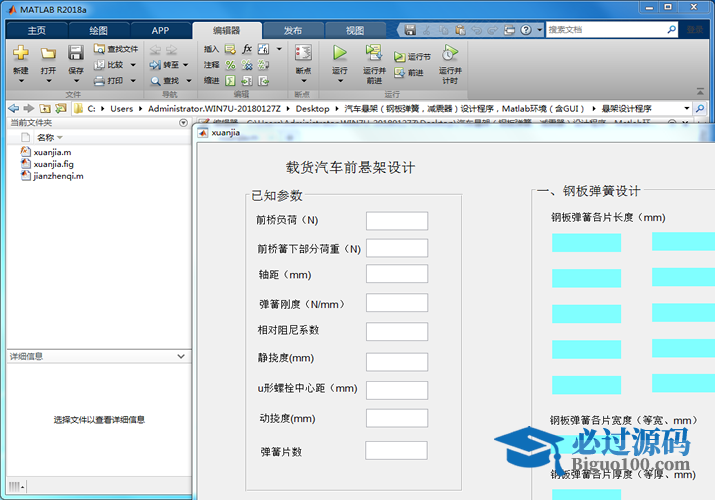Click the spring stiffness (弹簧刚度) input box
This screenshot has width=715, height=500.
point(397,303)
